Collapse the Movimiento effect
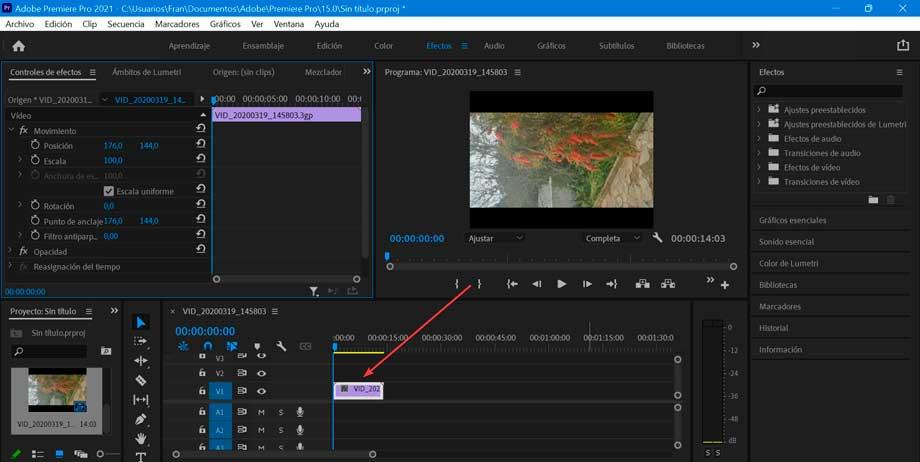920x462 pixels. pos(10,130)
